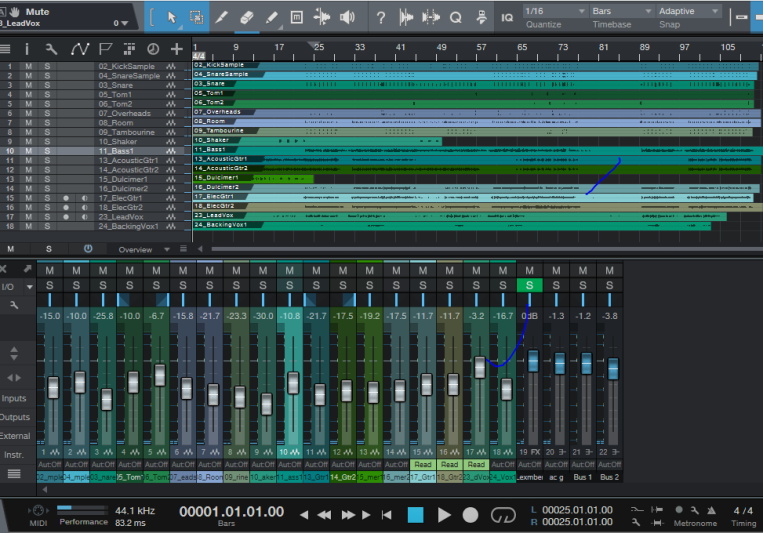The height and width of the screenshot is (533, 763).
Task: Open the Bars Timebase dropdown
Action: pos(621,11)
